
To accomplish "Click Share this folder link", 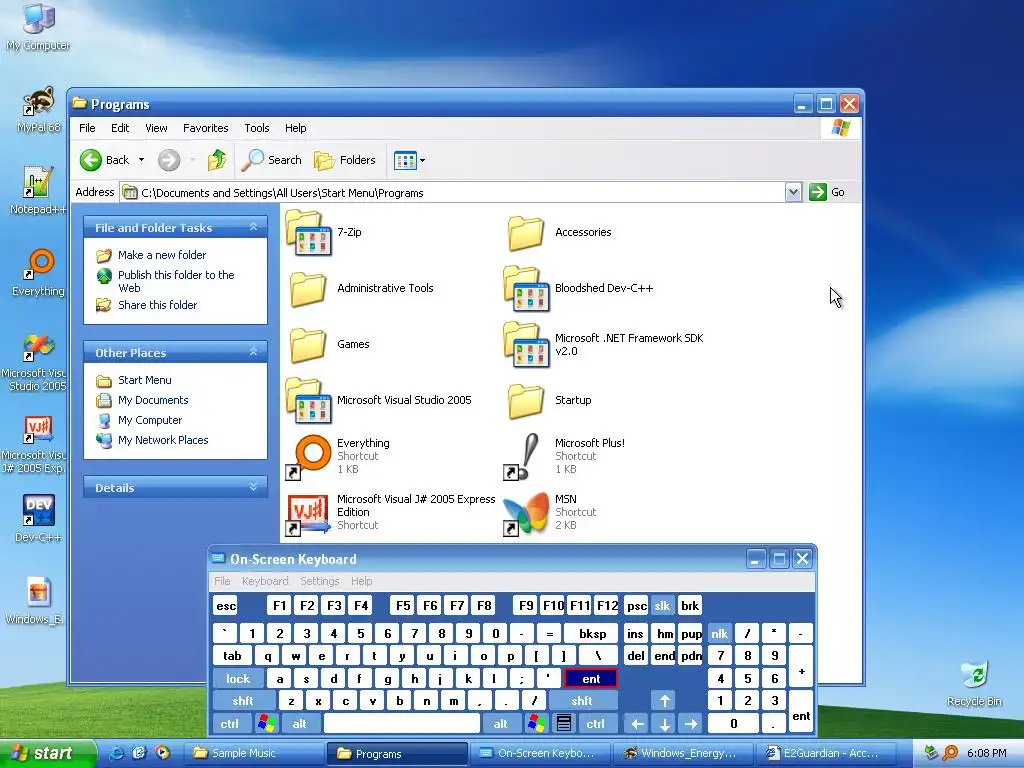I will pyautogui.click(x=157, y=304).
